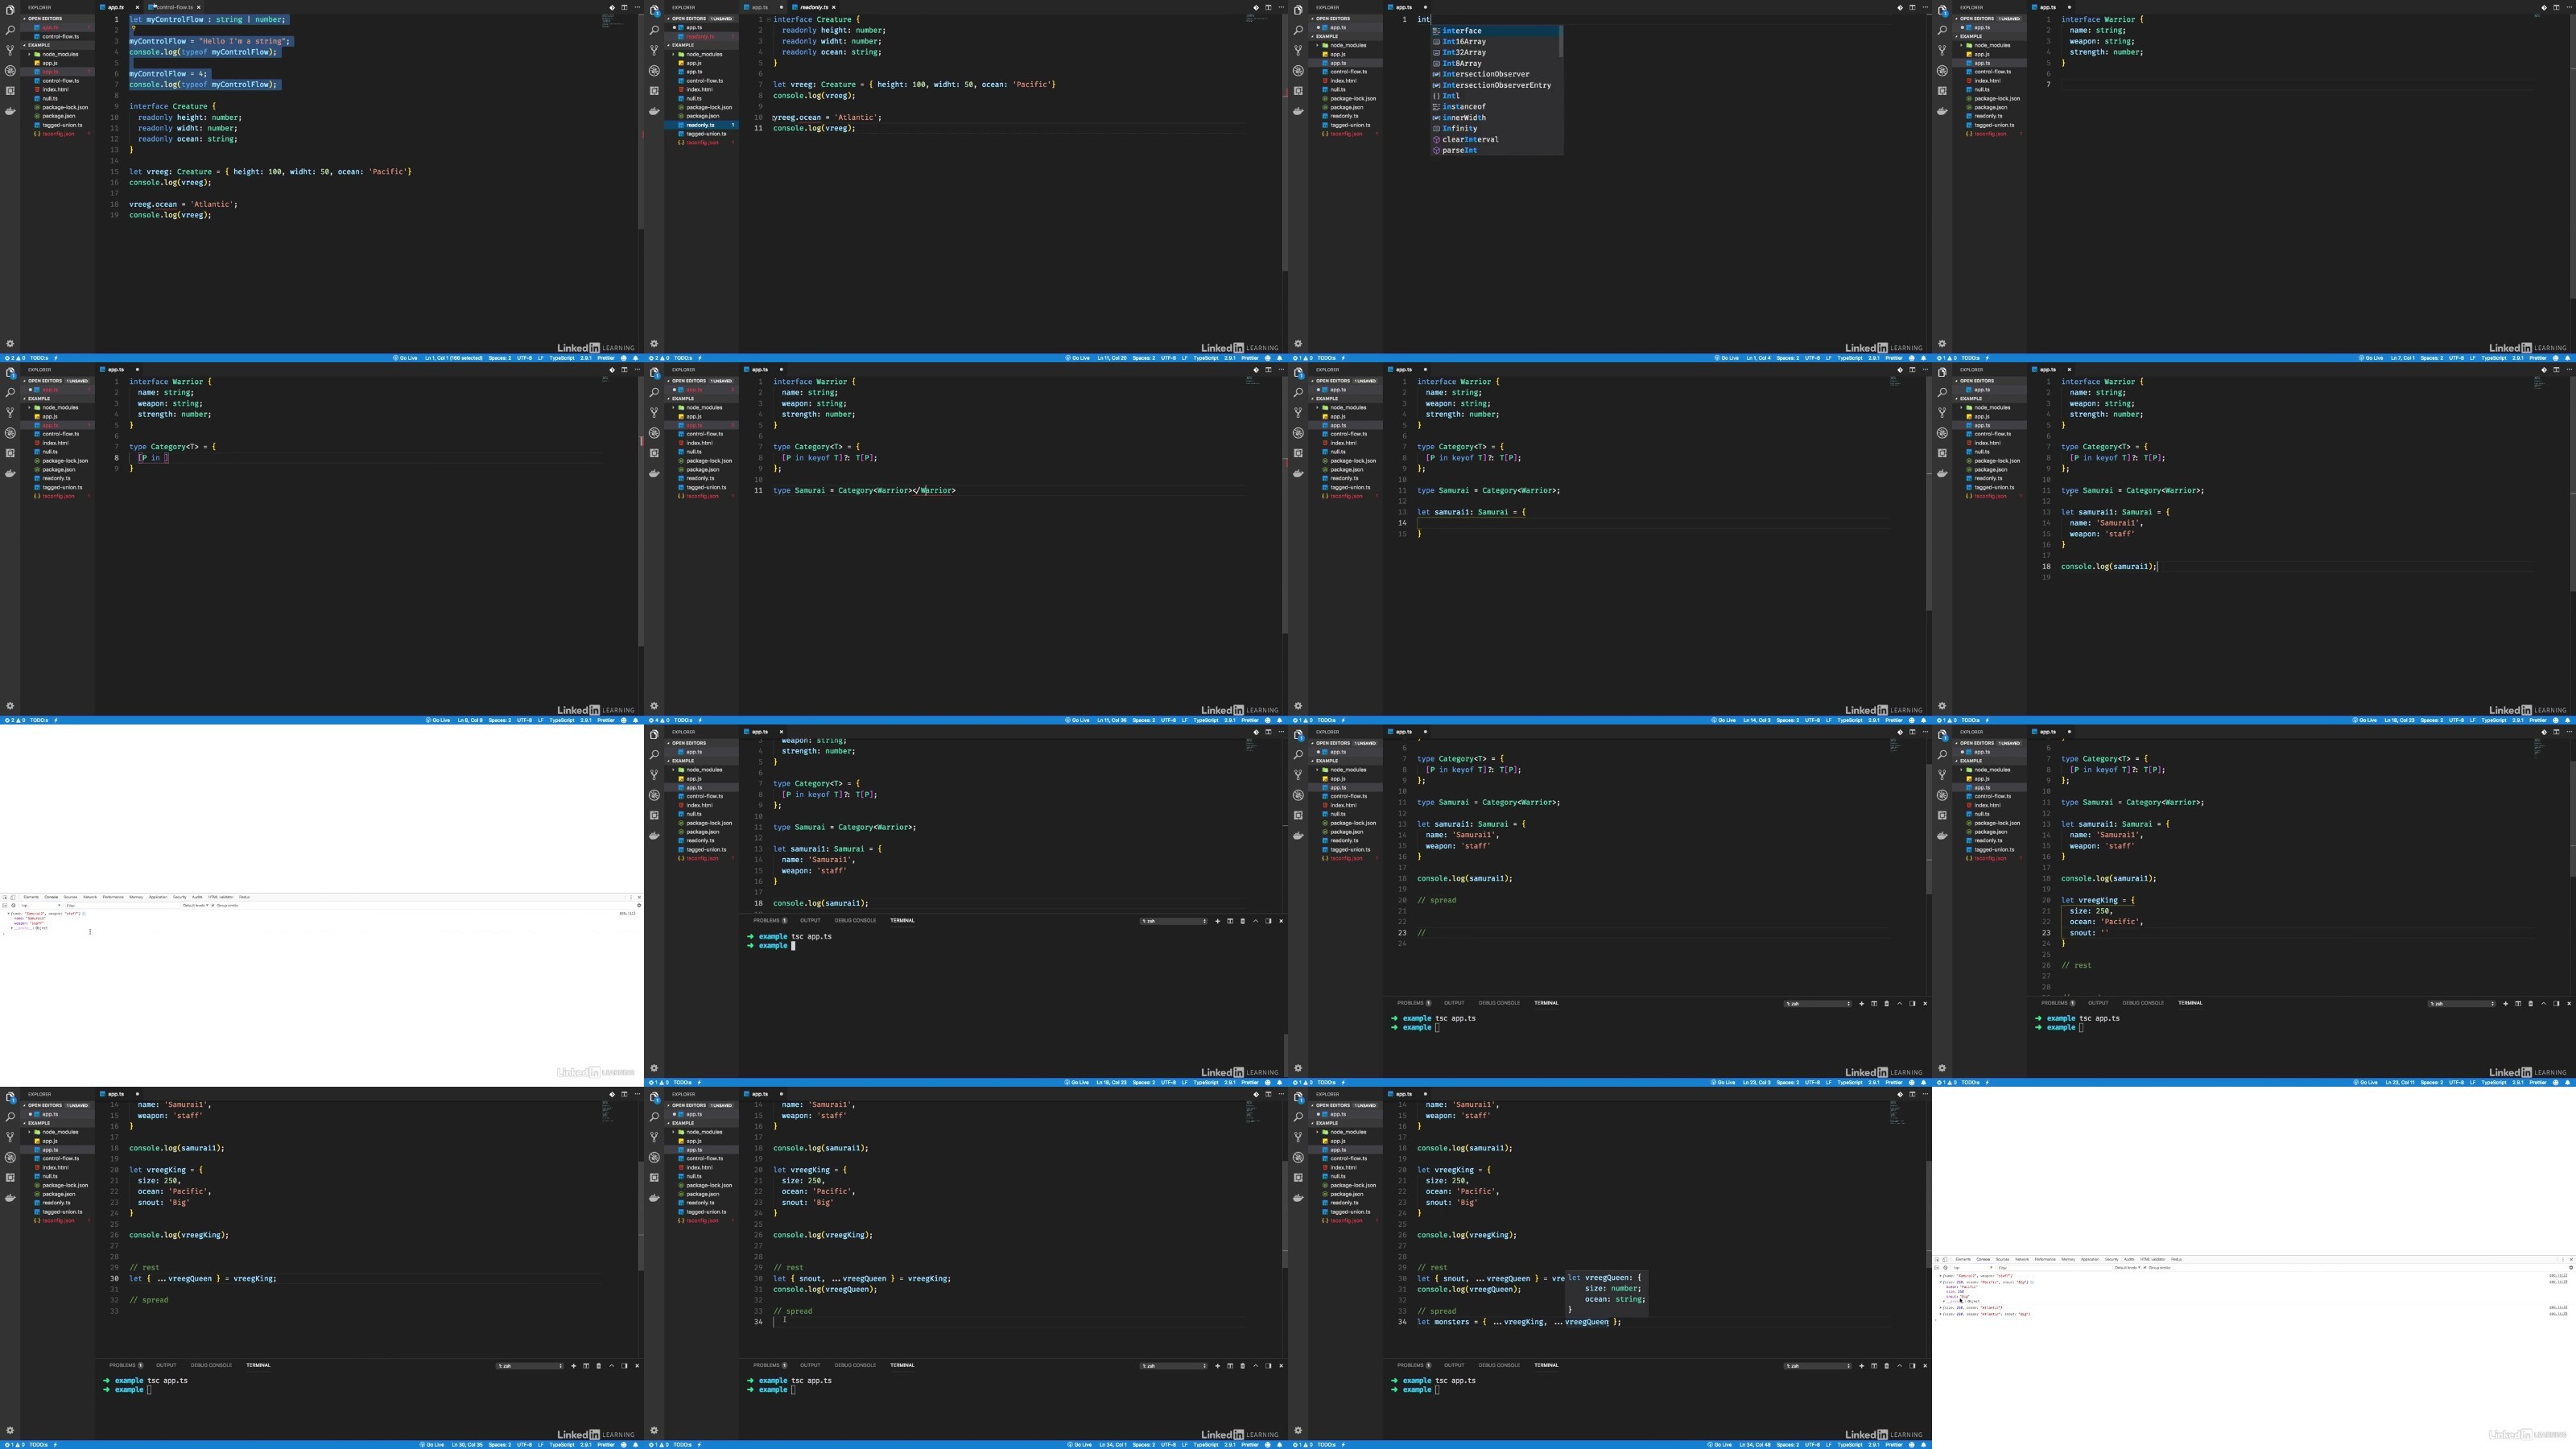
Task: Expand node_modules folder in readonly.ts window
Action: point(700,54)
